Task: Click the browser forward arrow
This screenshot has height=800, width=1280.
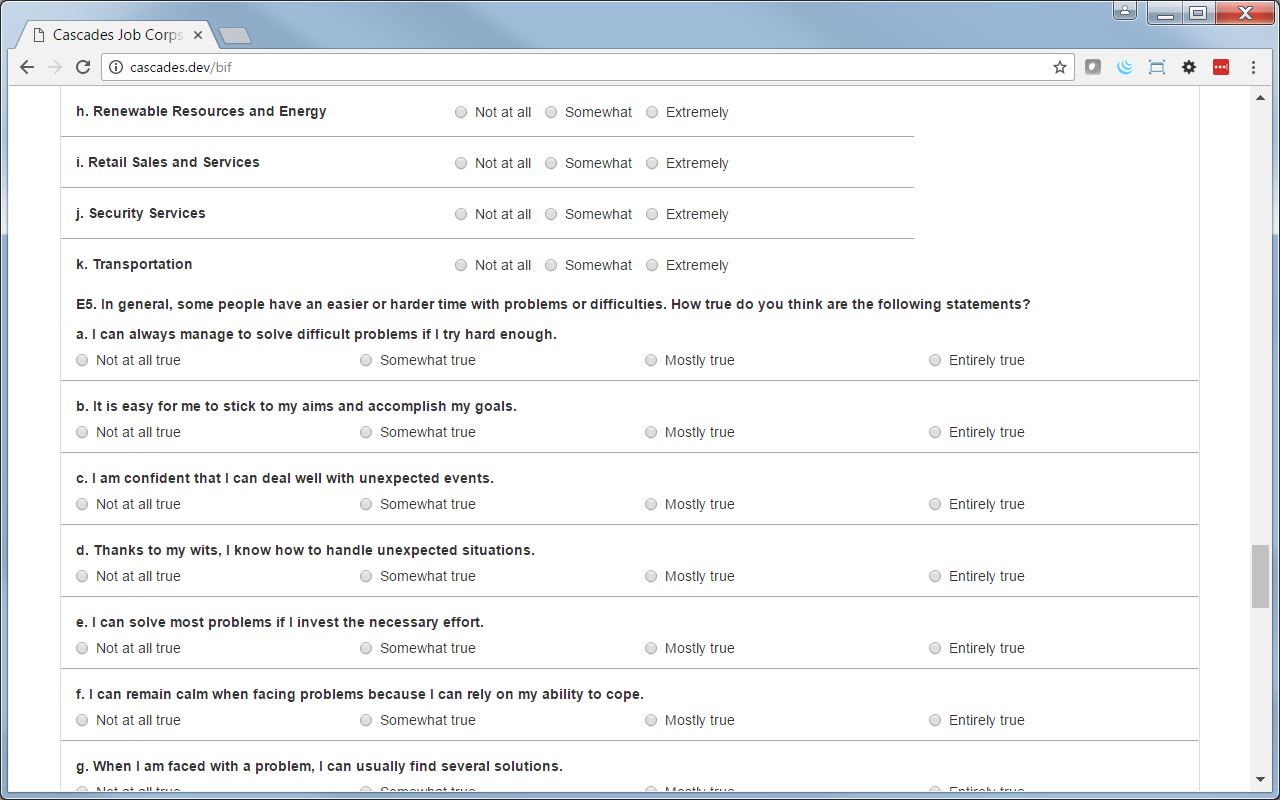Action: (55, 67)
